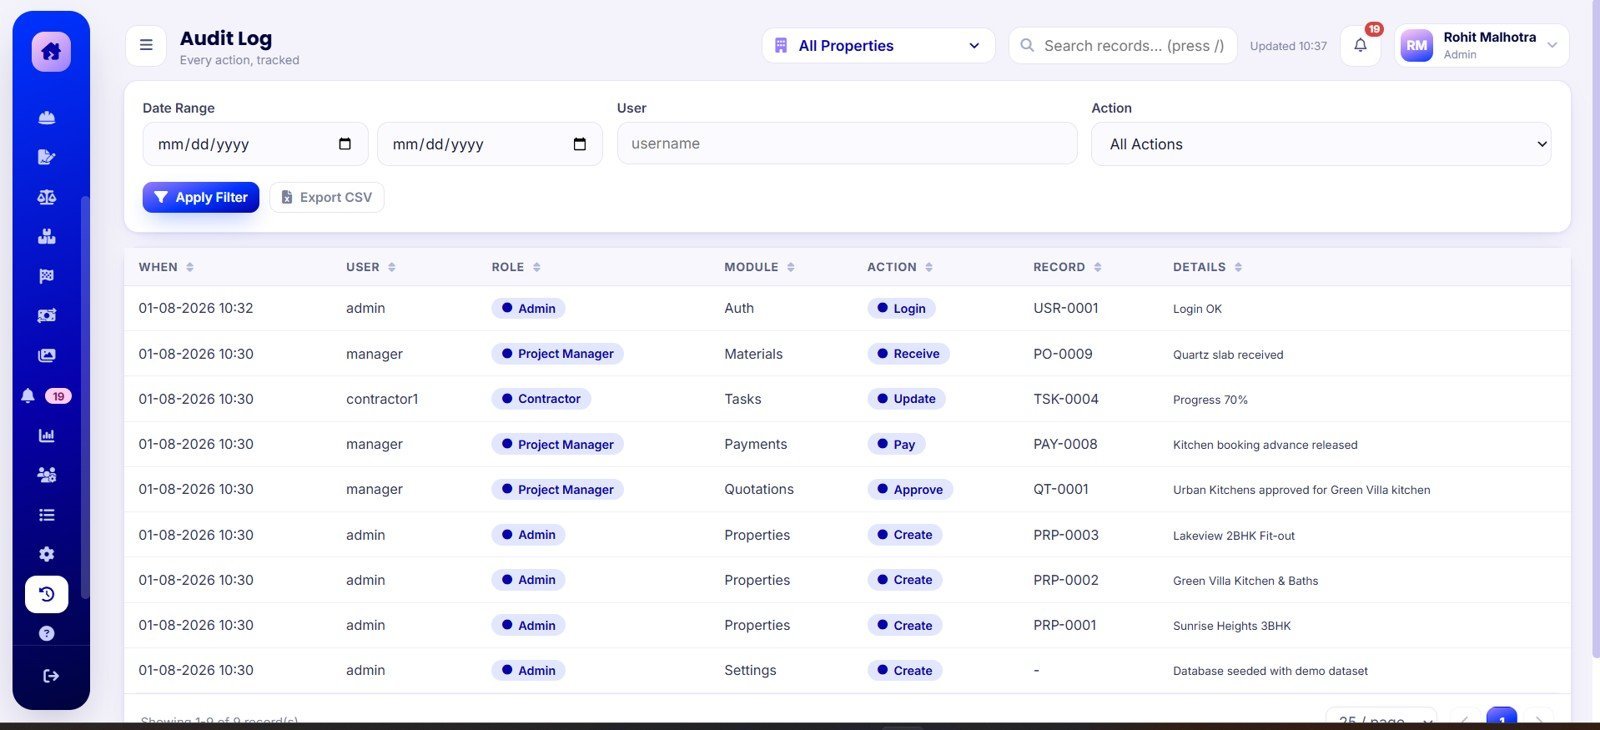The width and height of the screenshot is (1600, 730).
Task: Open calendar picker for end date
Action: (580, 144)
